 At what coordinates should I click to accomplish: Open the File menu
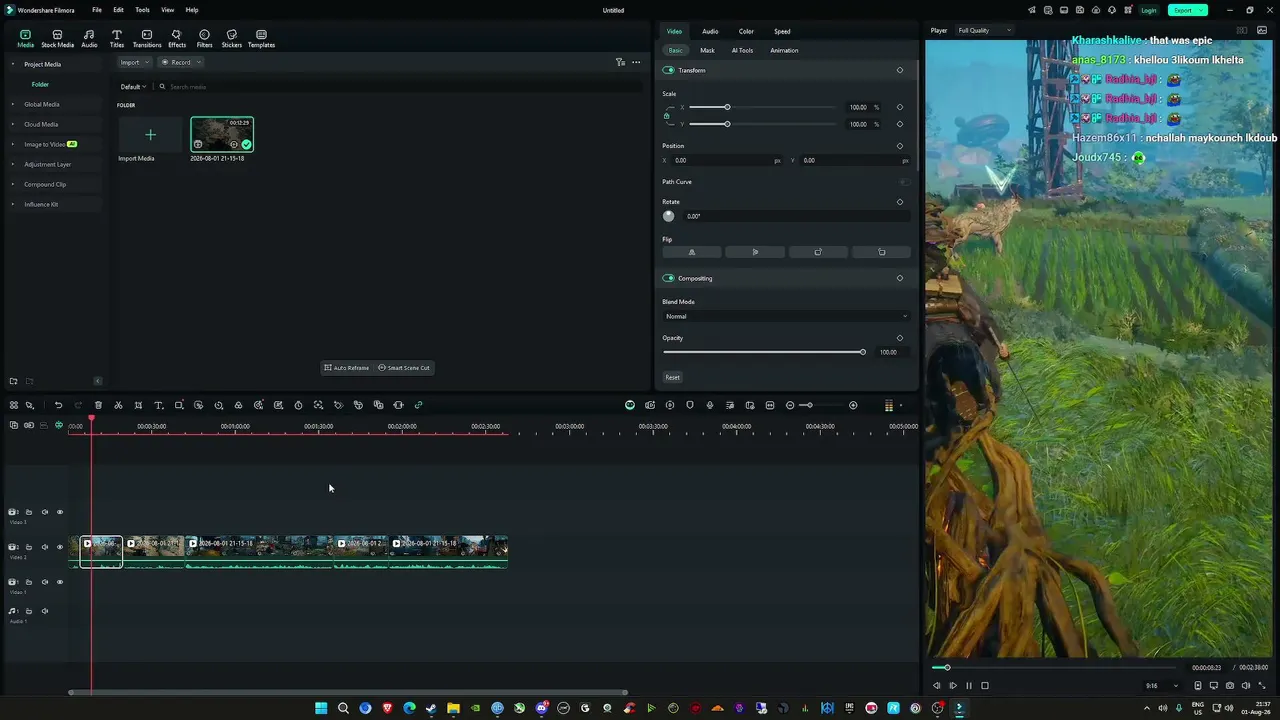coord(97,10)
